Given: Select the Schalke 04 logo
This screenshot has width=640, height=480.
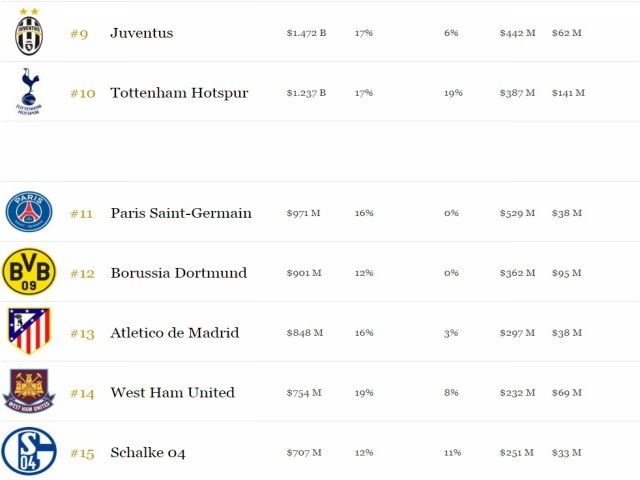Looking at the screenshot, I should tap(29, 451).
